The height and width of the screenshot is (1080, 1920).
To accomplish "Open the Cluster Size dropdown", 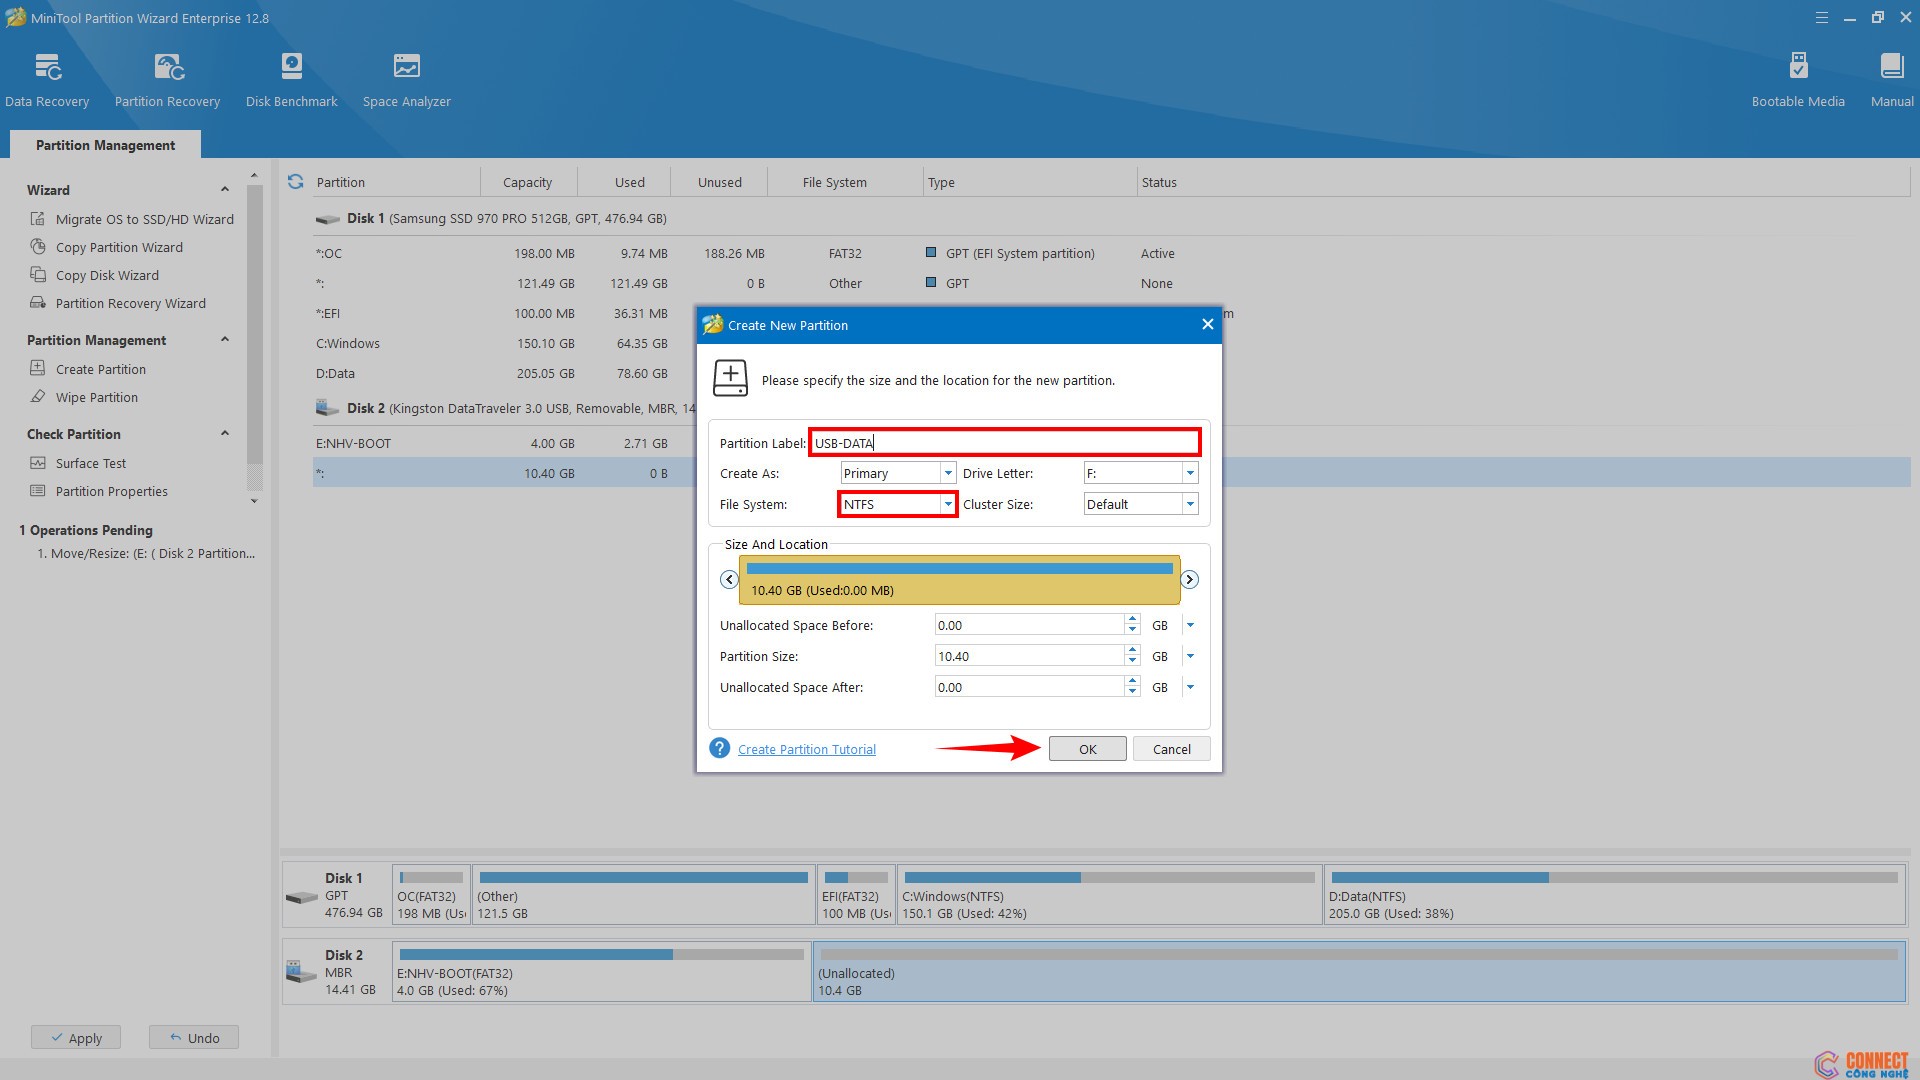I will point(1190,504).
